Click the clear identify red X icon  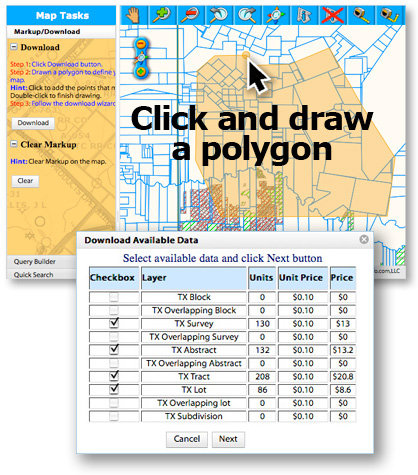tap(332, 15)
